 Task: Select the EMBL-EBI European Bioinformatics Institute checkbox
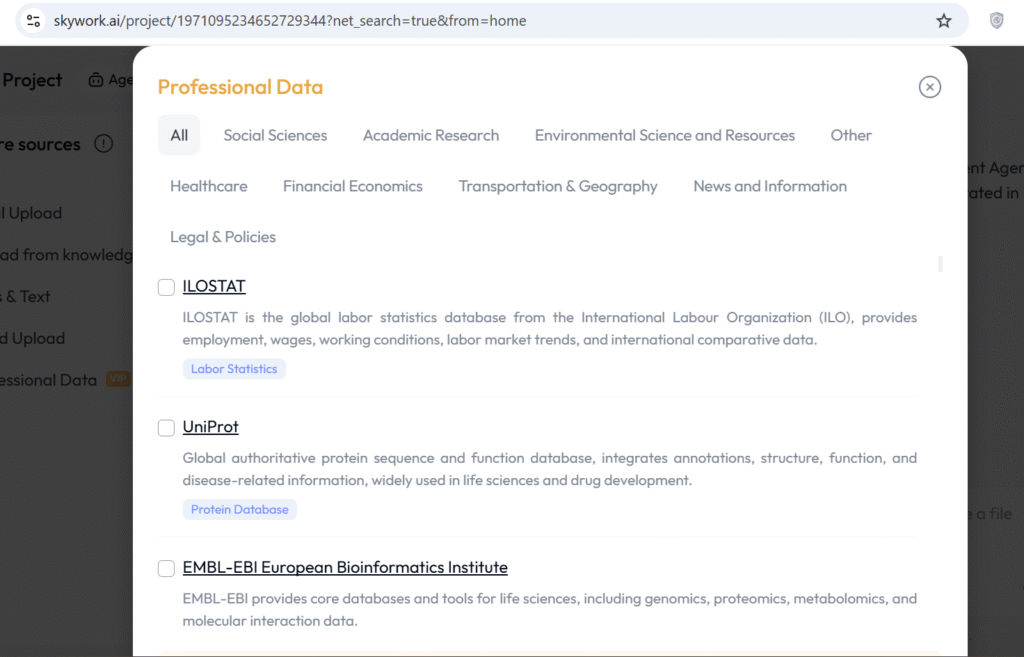pyautogui.click(x=166, y=568)
